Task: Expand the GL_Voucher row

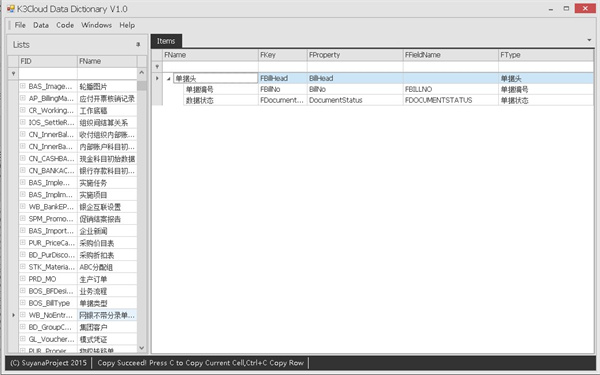Action: click(x=23, y=339)
